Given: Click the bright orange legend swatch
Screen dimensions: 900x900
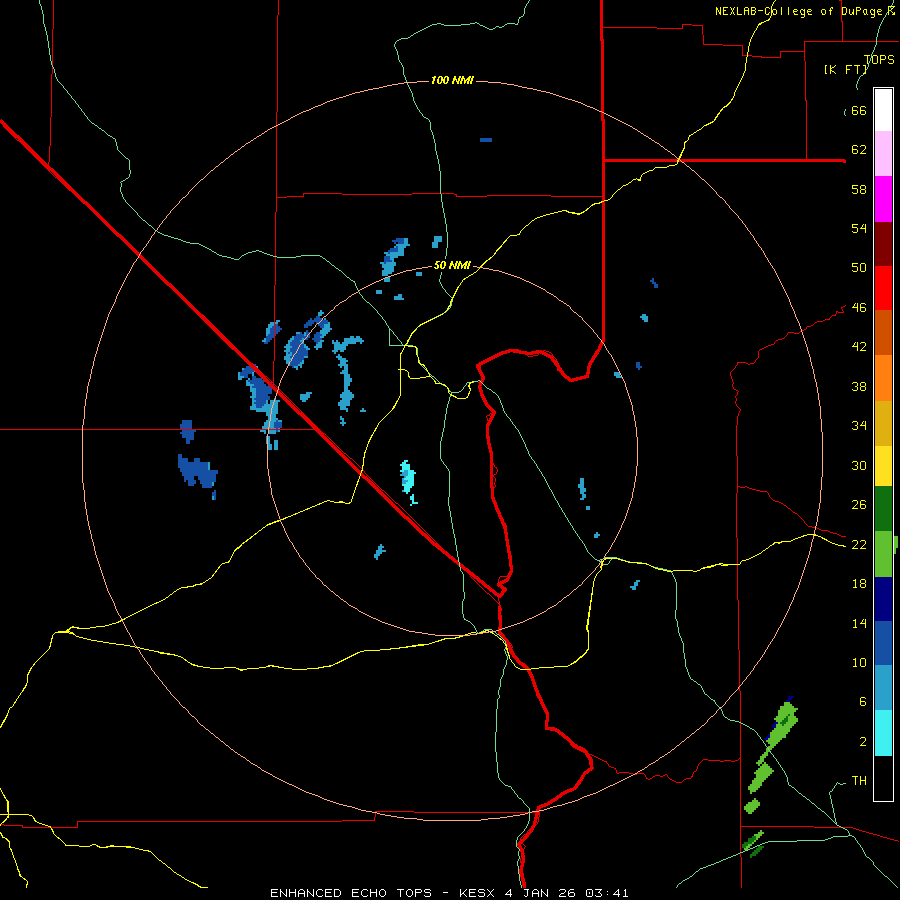Looking at the screenshot, I should pos(883,378).
